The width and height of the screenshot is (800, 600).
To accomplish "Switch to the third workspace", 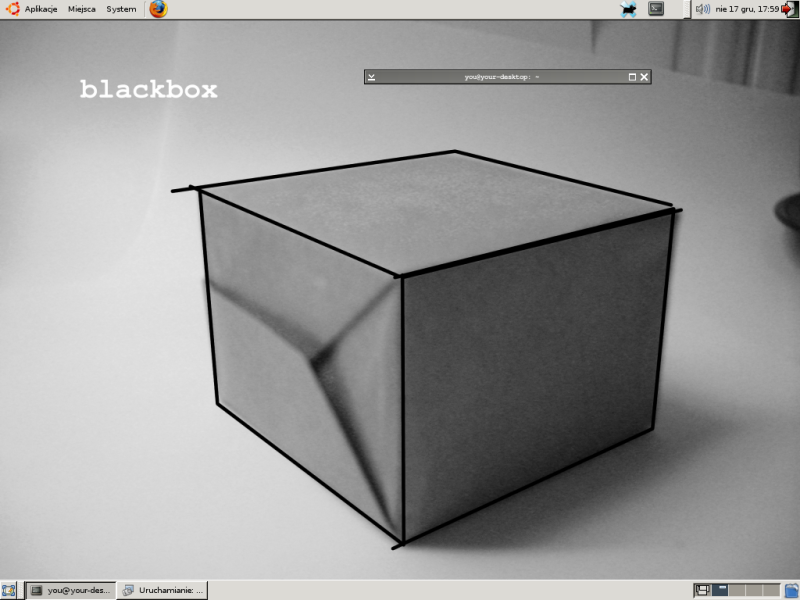I will pyautogui.click(x=754, y=591).
